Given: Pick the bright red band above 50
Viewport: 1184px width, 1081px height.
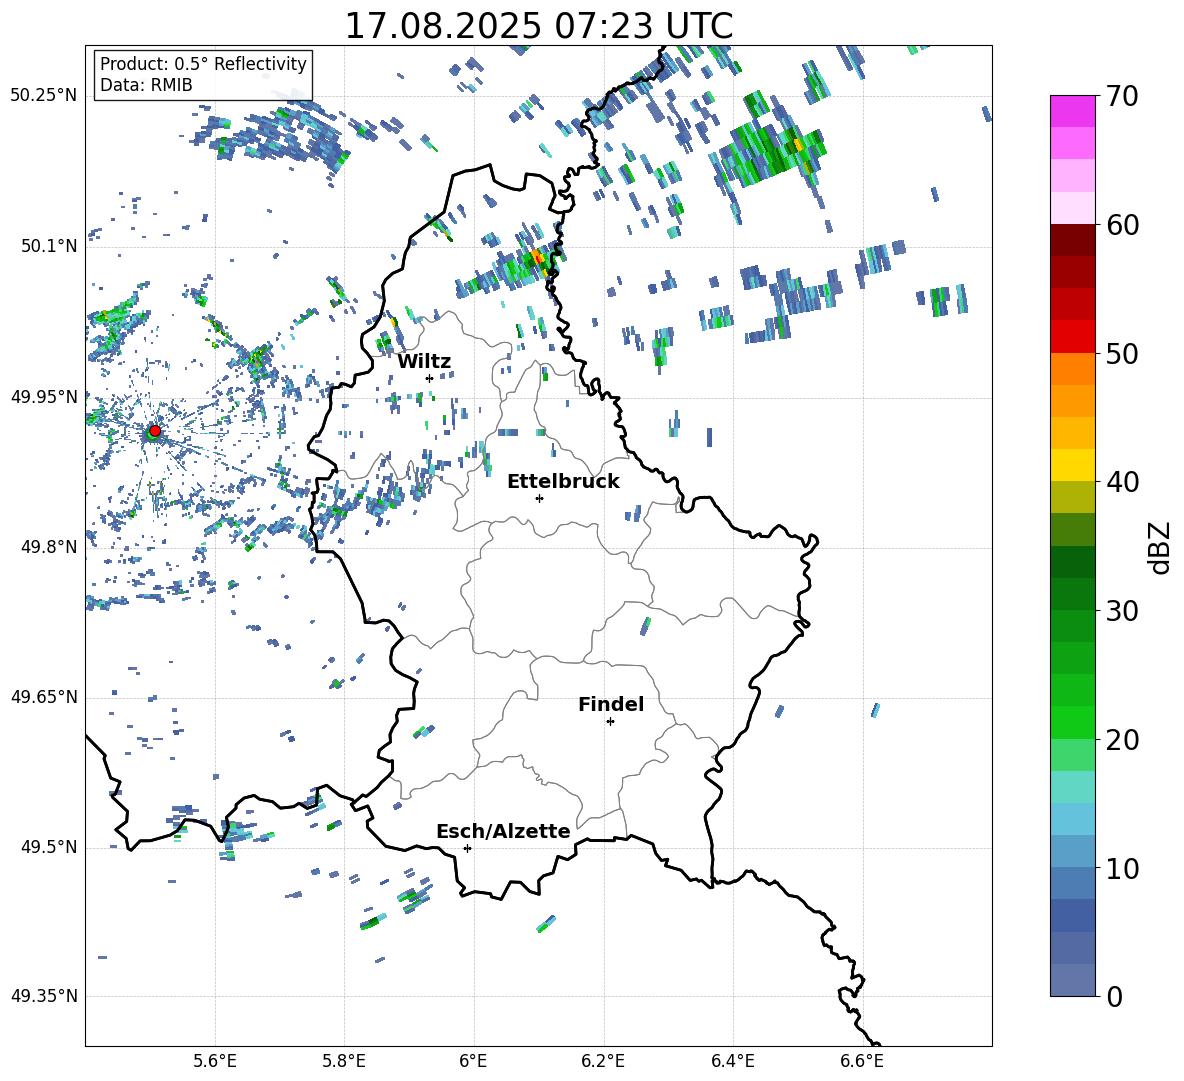Looking at the screenshot, I should 1072,337.
